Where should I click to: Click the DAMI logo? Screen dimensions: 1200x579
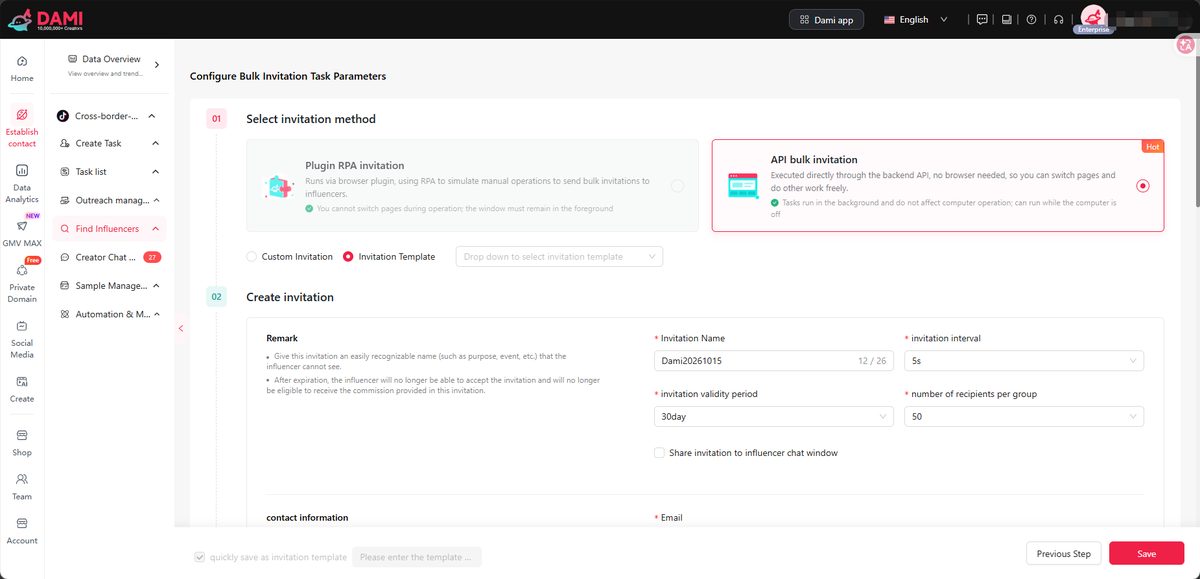click(x=46, y=19)
